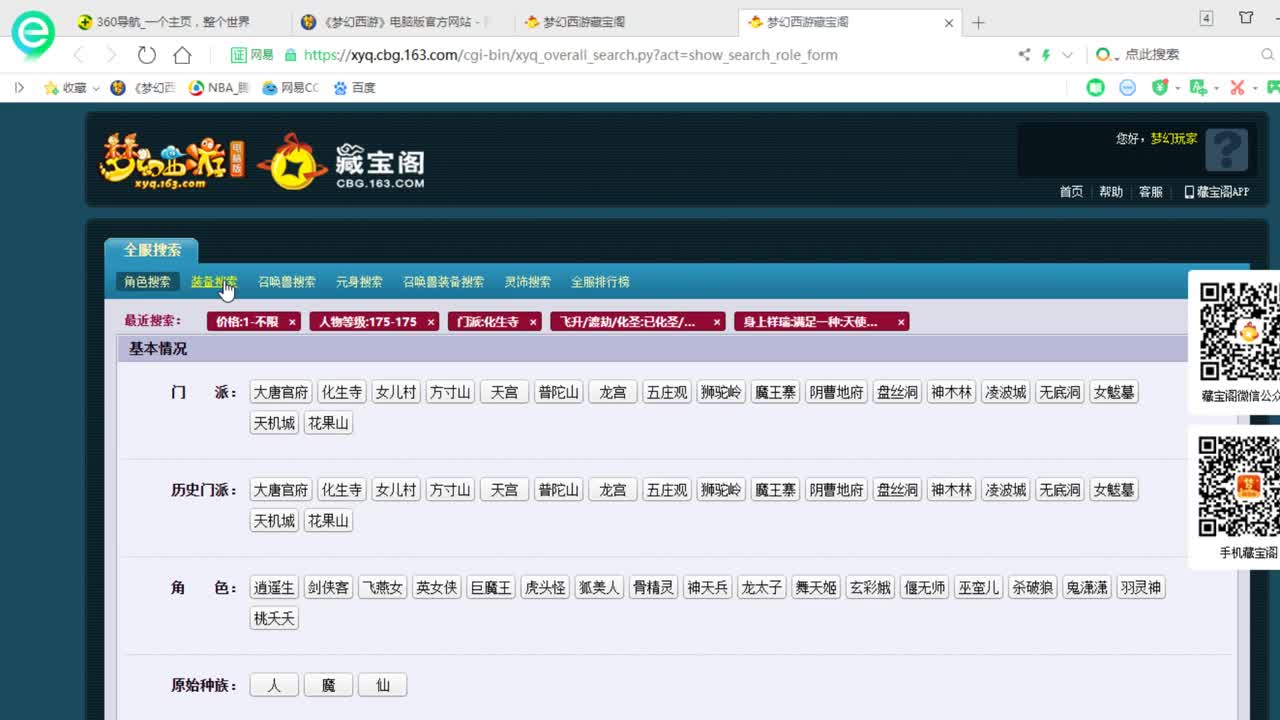
Task: Open the 梦幻玩家 user link
Action: click(x=1174, y=139)
